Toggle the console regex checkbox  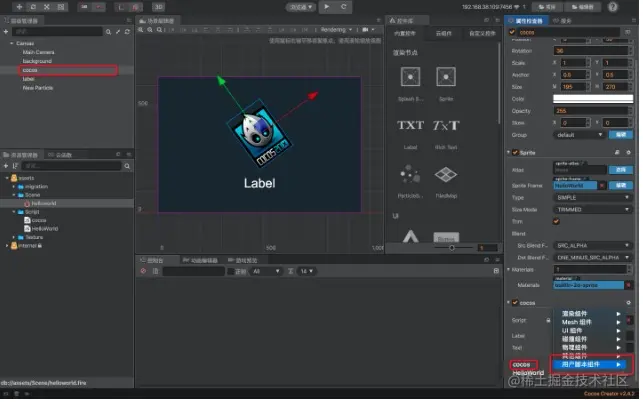[x=231, y=272]
